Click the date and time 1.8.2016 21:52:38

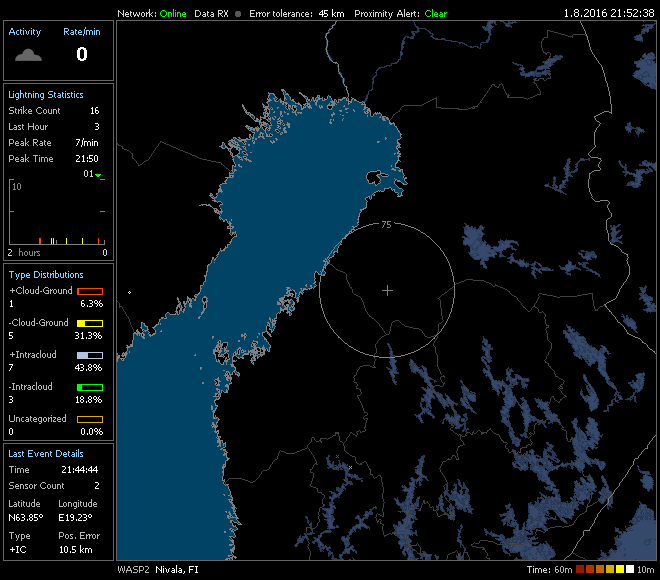click(609, 13)
